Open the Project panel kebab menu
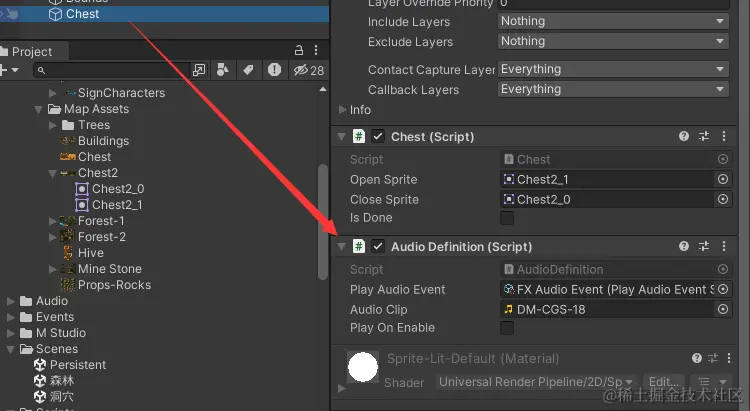 click(316, 50)
